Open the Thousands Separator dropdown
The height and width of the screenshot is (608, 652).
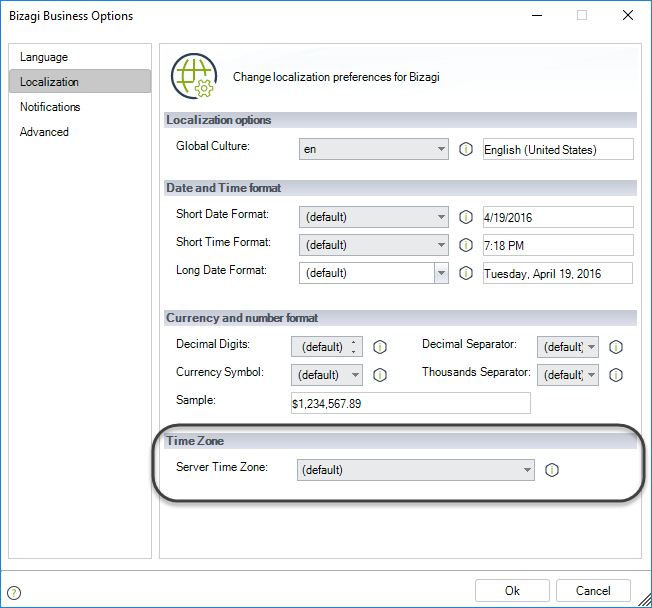click(x=568, y=375)
